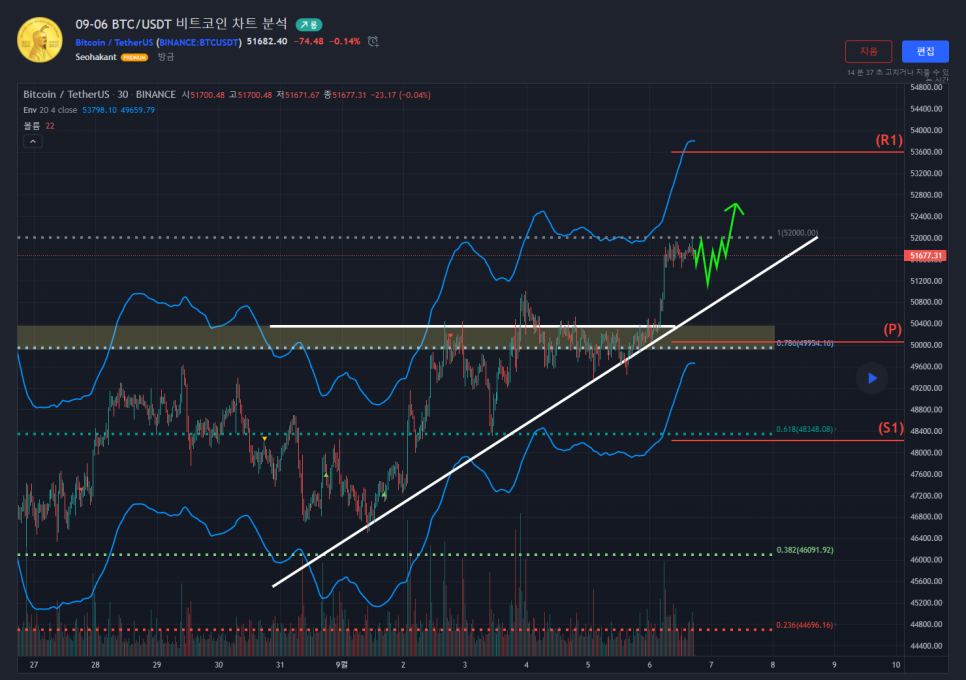The height and width of the screenshot is (680, 966).
Task: Click the green 롱 (long) badge
Action: click(309, 24)
